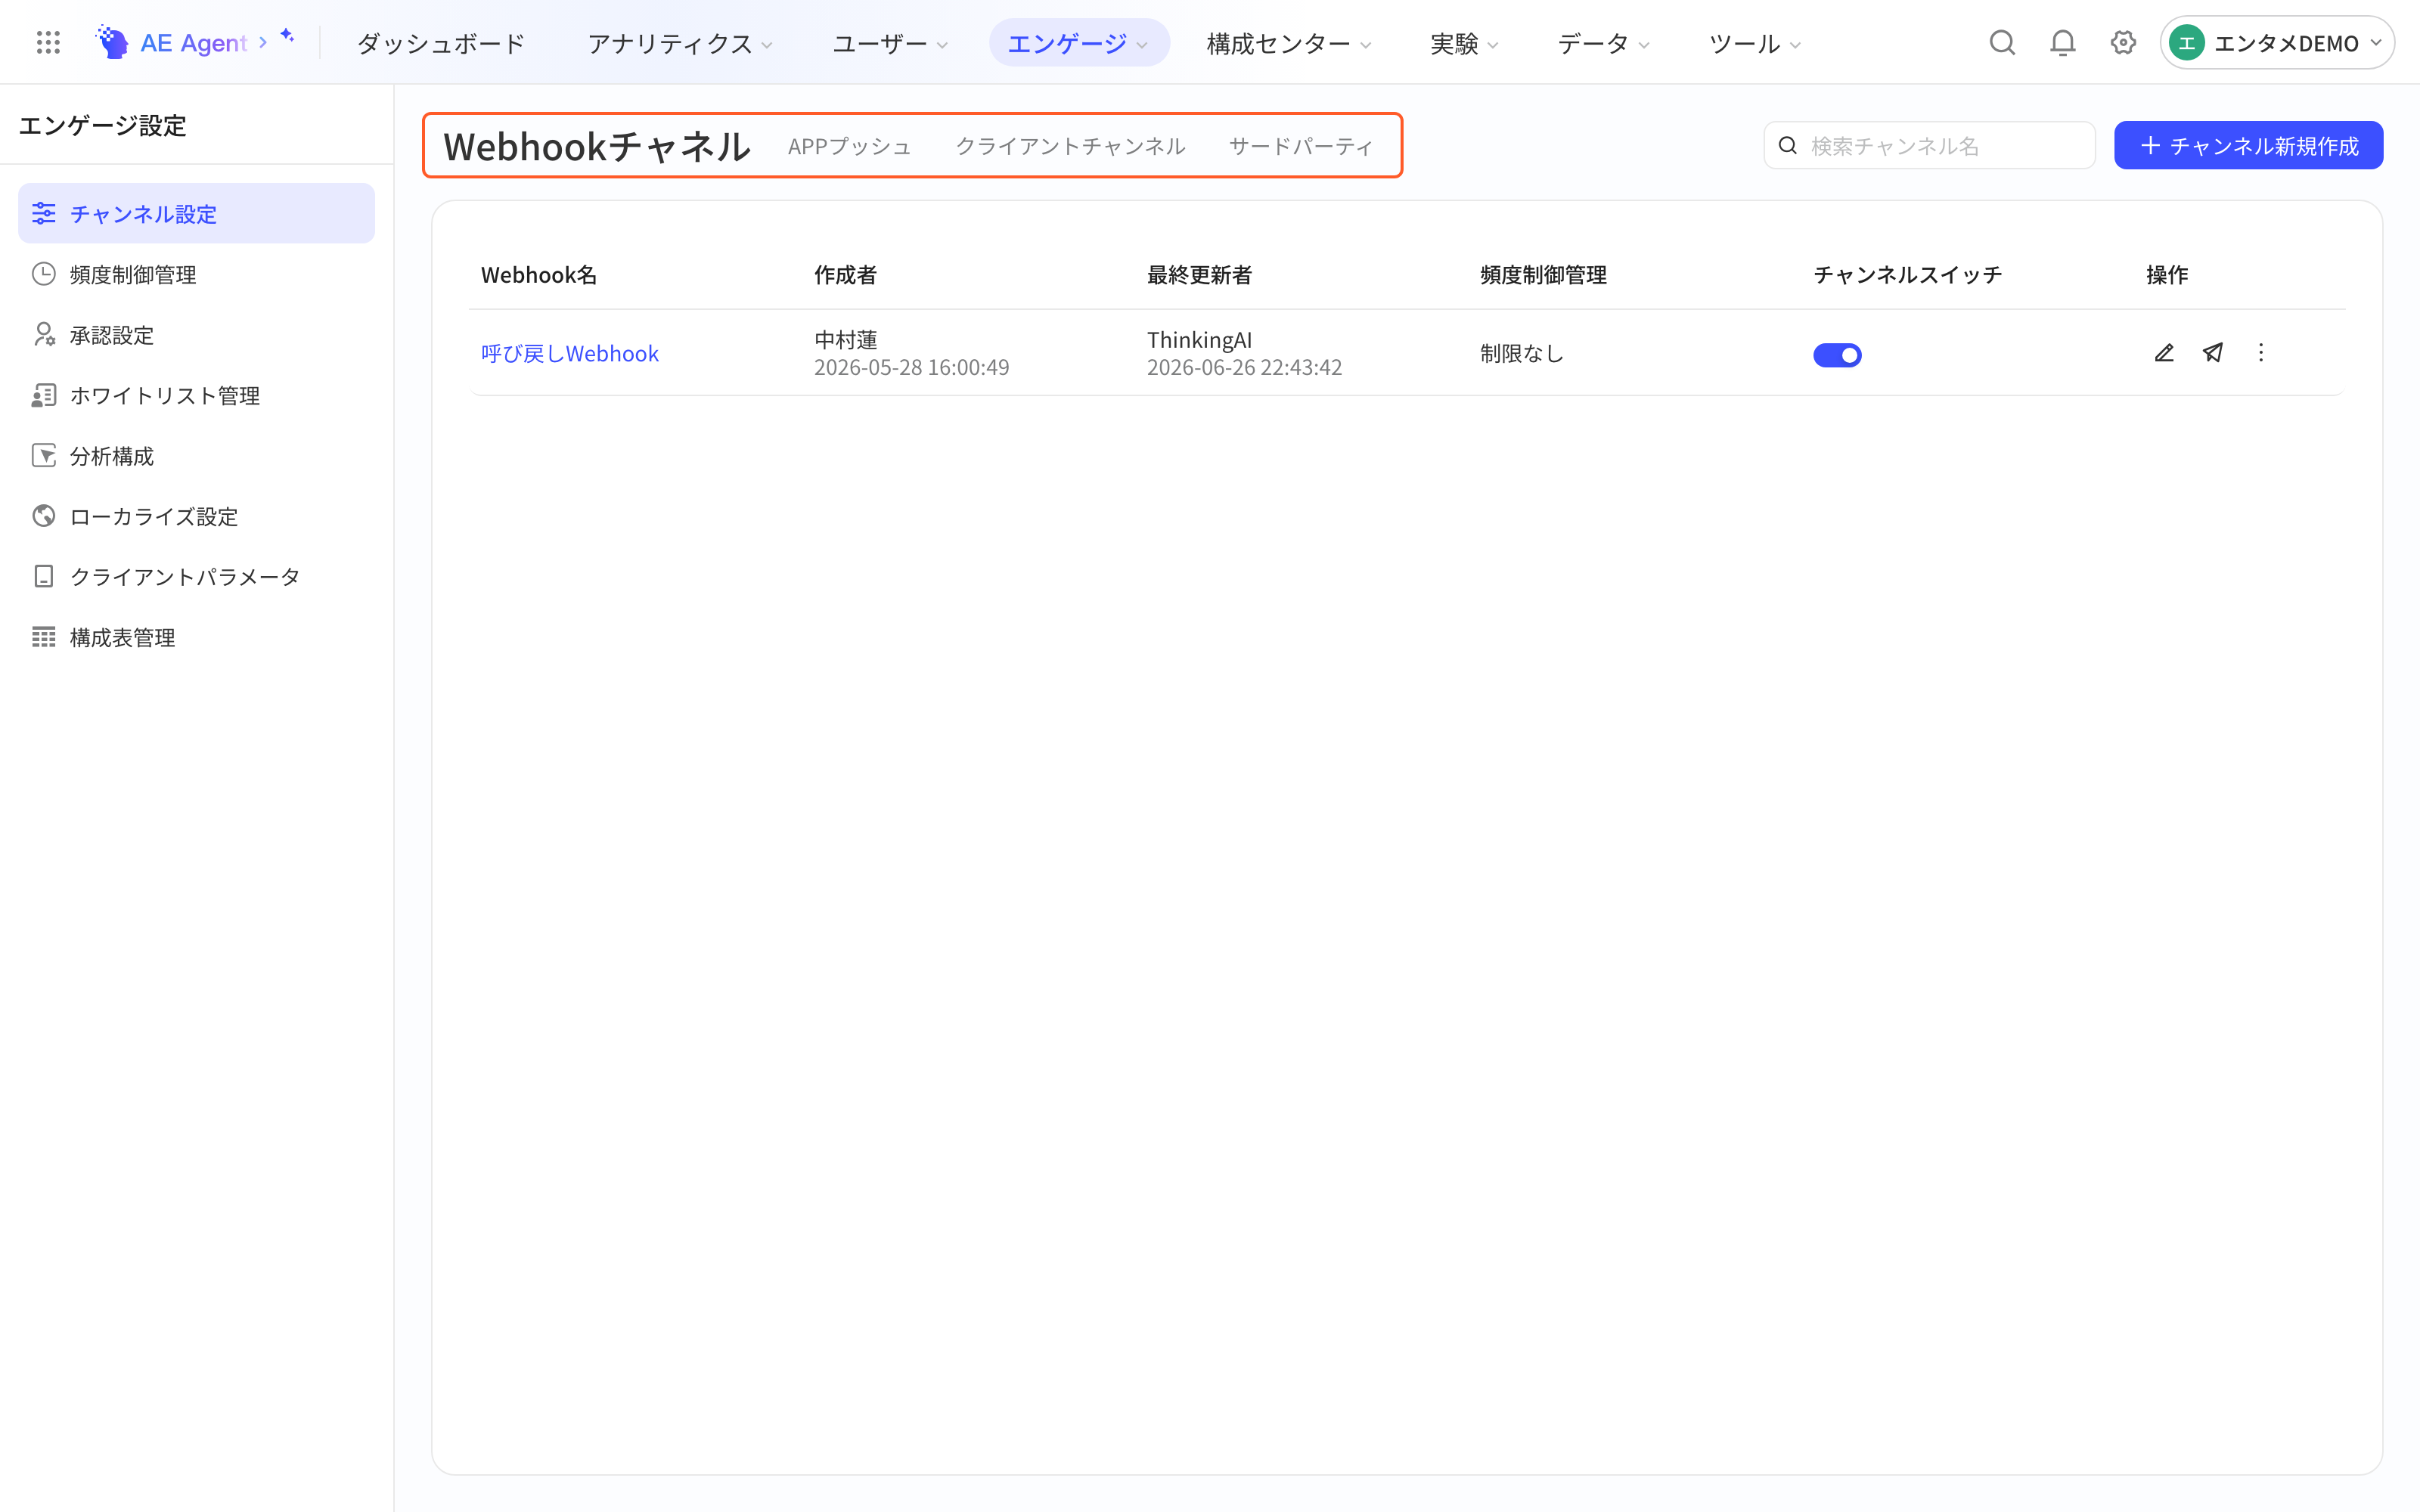Open more actions menu for 呼び戻しWebhook

coord(2261,353)
